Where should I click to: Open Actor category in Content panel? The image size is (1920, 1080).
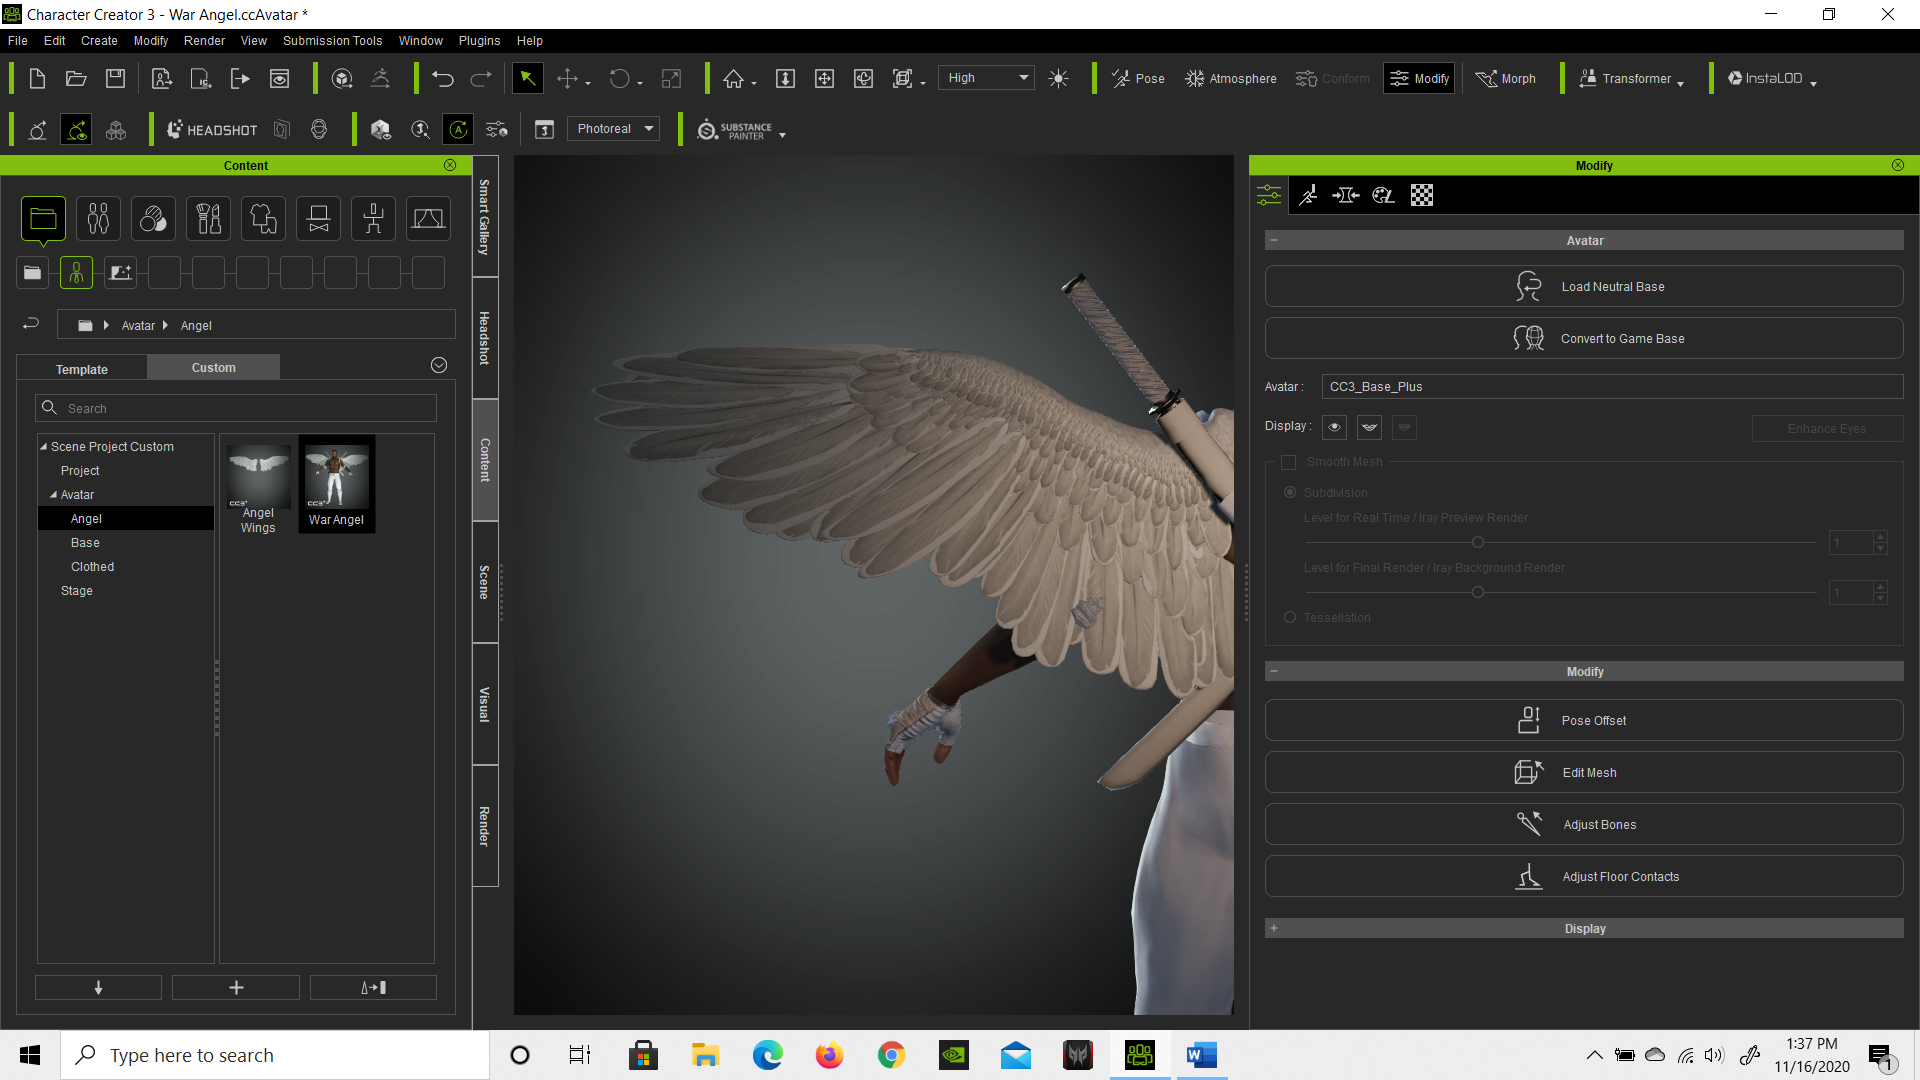point(98,219)
